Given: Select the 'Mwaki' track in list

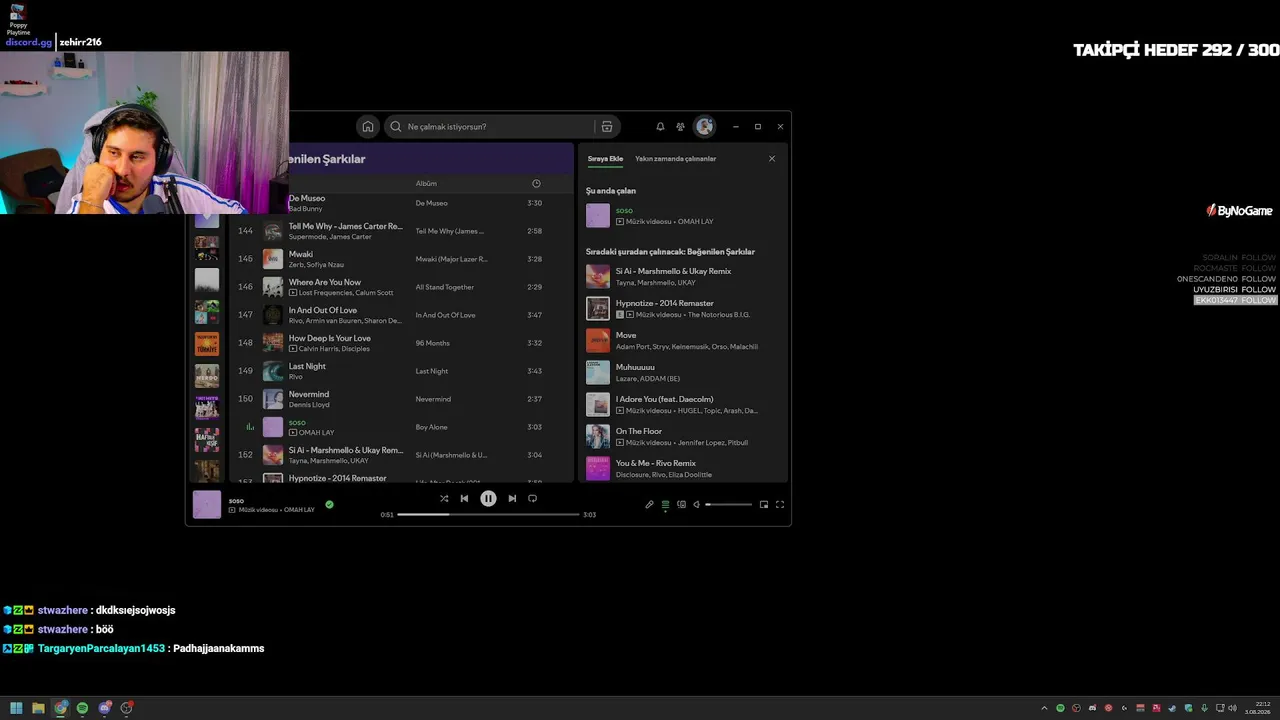Looking at the screenshot, I should pyautogui.click(x=301, y=254).
